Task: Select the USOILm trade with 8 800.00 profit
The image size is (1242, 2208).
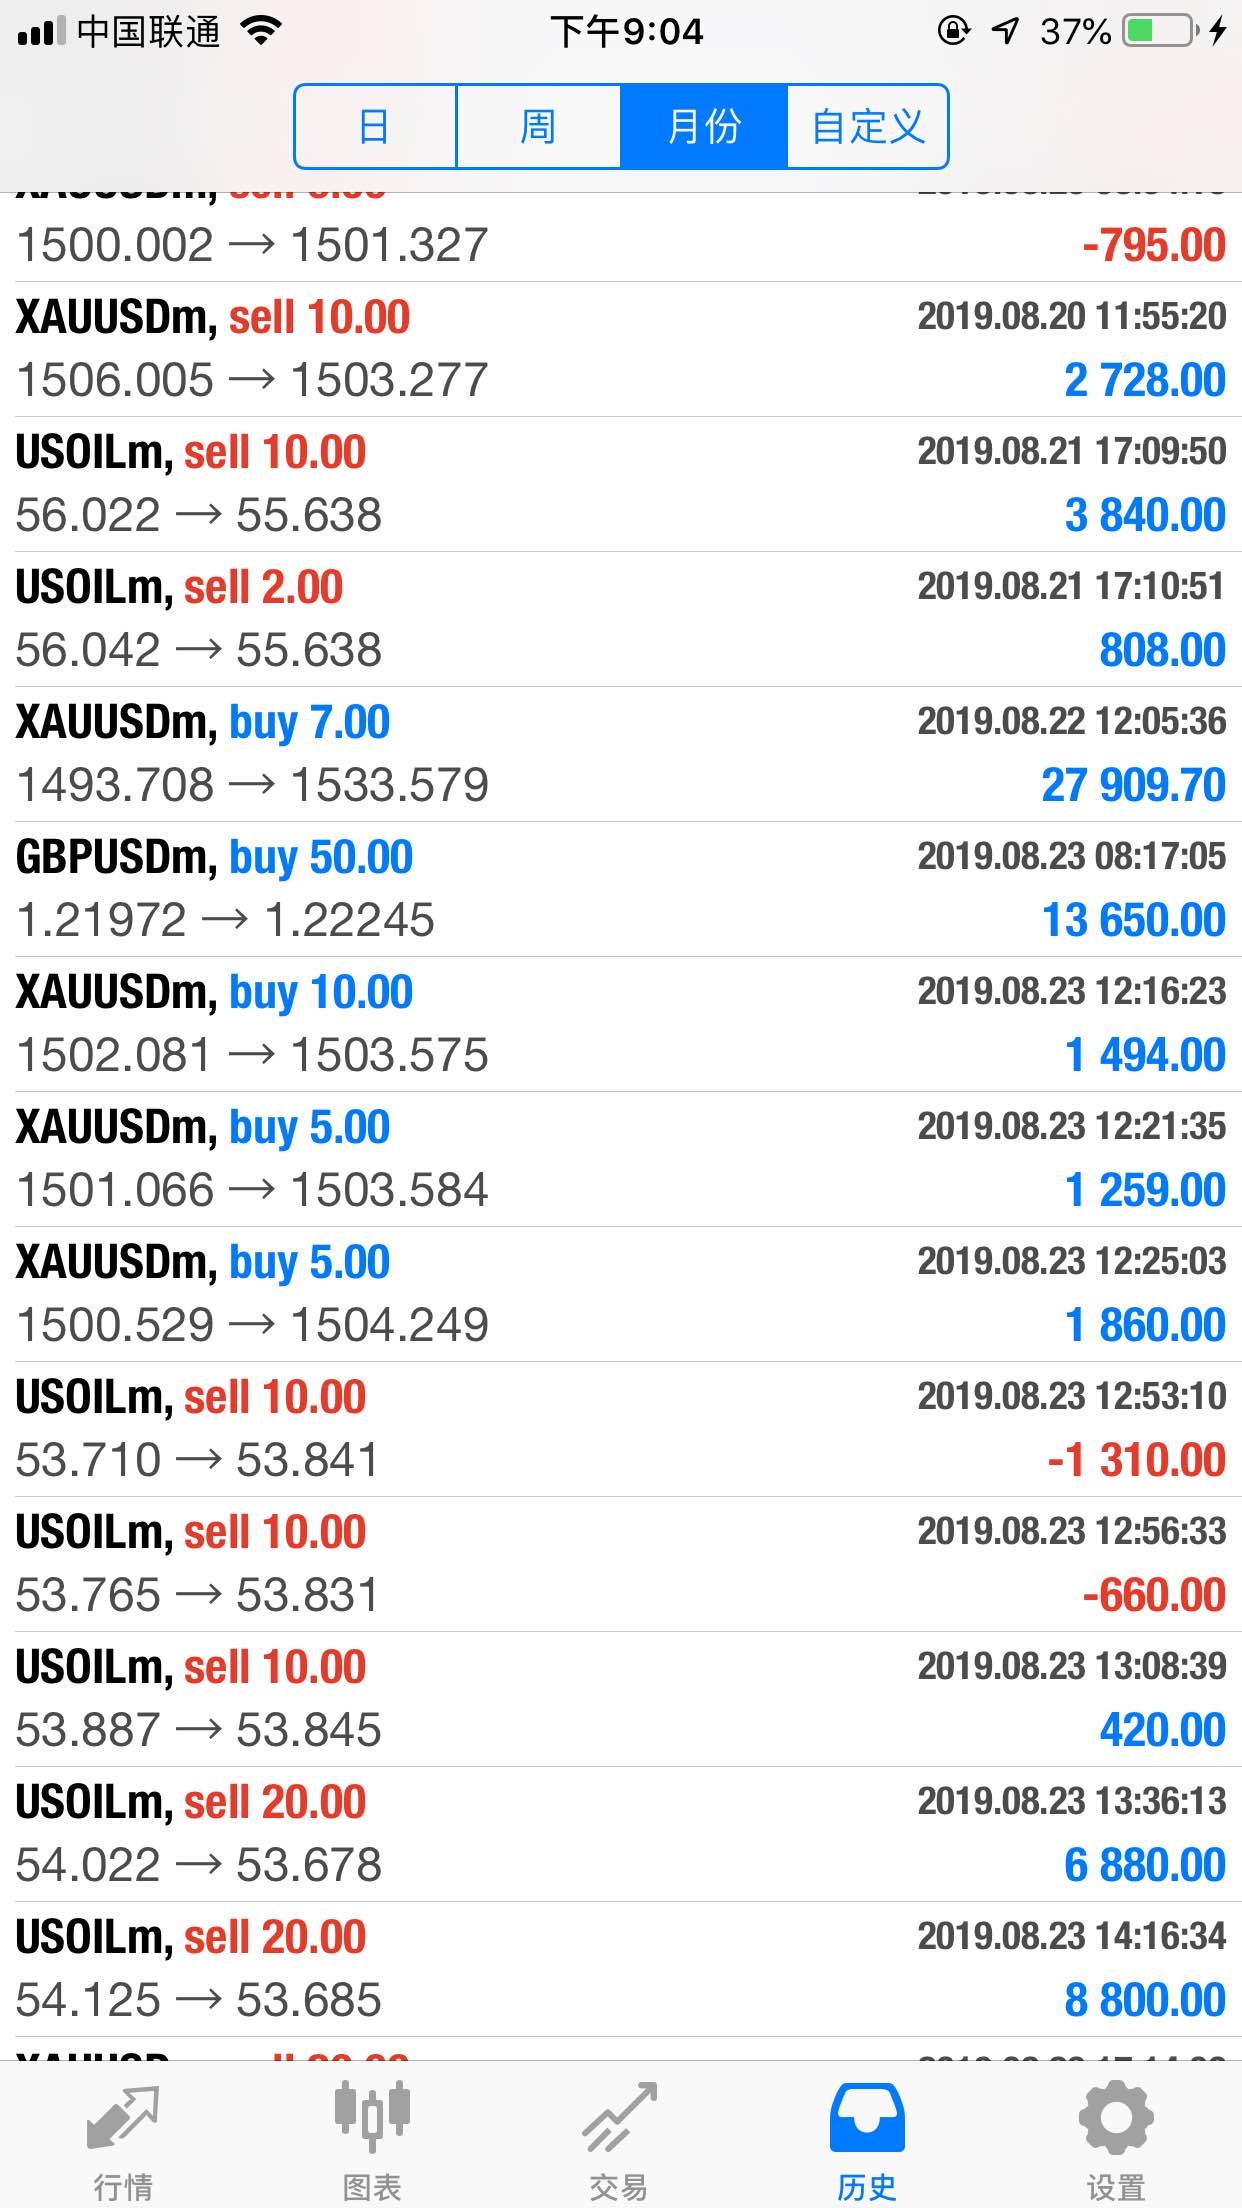Action: tap(620, 1969)
